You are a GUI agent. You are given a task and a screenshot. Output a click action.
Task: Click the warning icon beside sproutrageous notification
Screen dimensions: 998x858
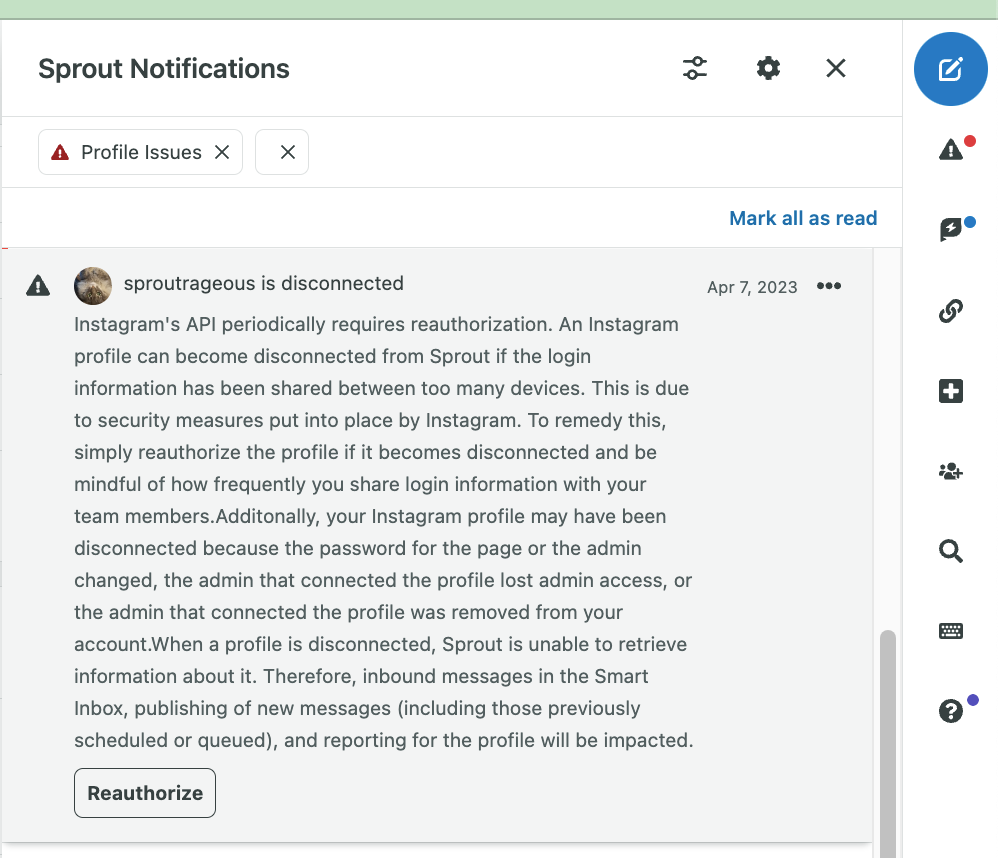pos(38,286)
